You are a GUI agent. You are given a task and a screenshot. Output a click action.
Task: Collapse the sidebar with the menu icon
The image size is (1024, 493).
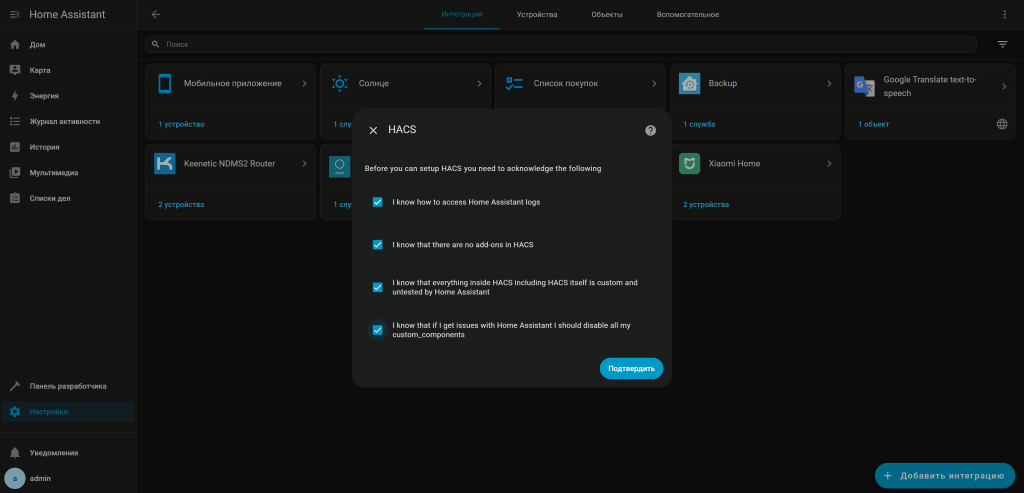[15, 14]
